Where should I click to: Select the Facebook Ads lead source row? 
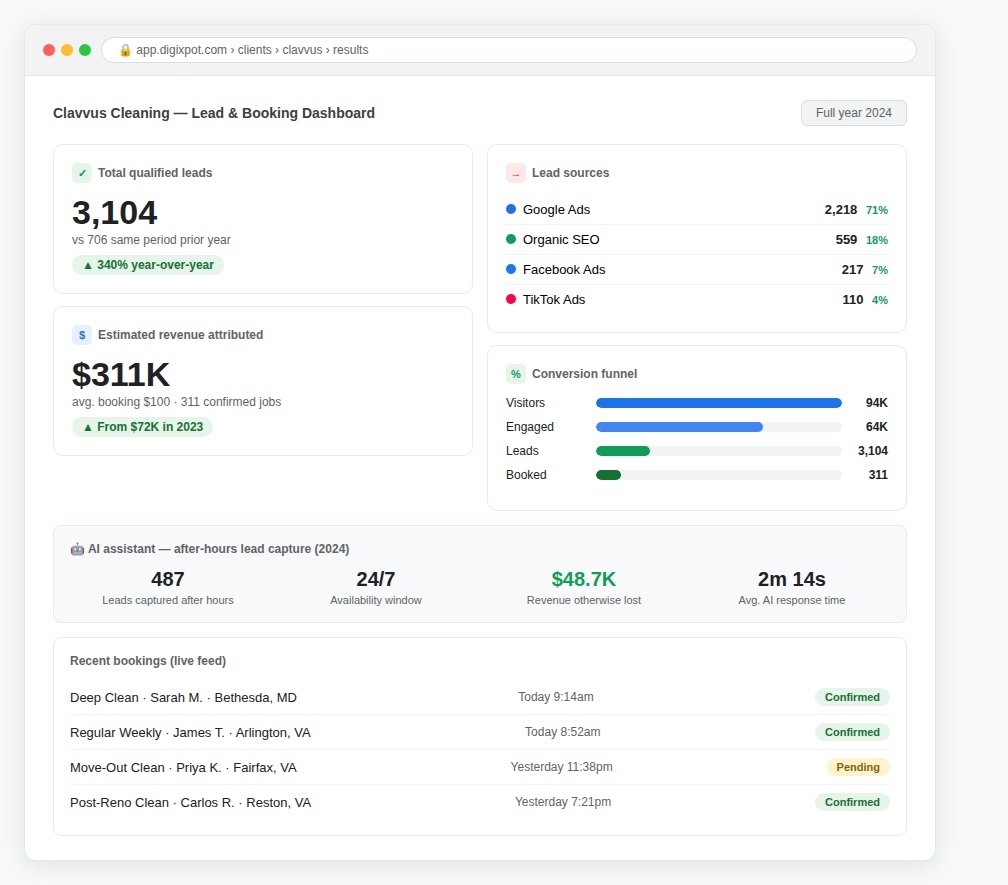point(697,270)
